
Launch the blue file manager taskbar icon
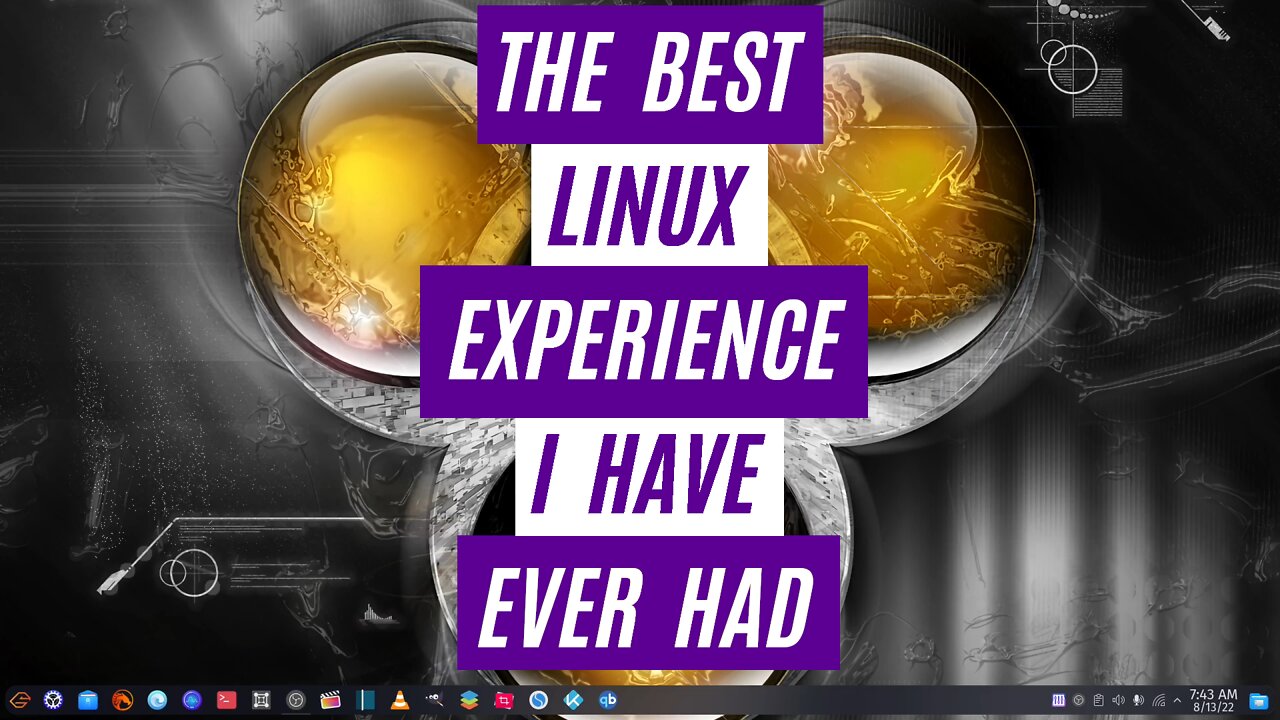point(88,700)
